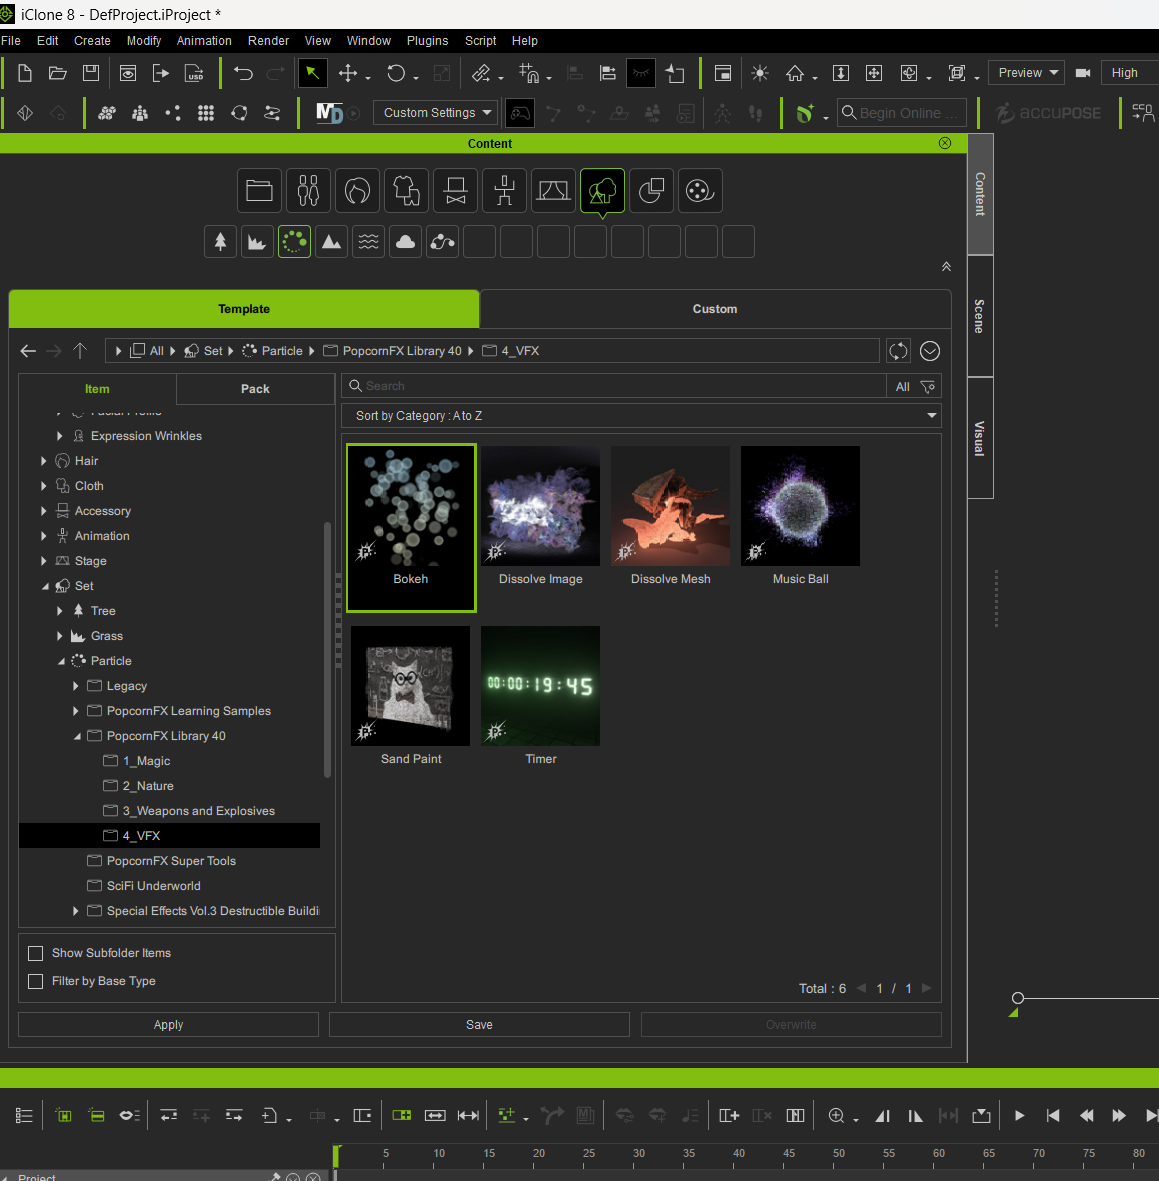Click the Save button
The image size is (1159, 1181).
tap(479, 1025)
